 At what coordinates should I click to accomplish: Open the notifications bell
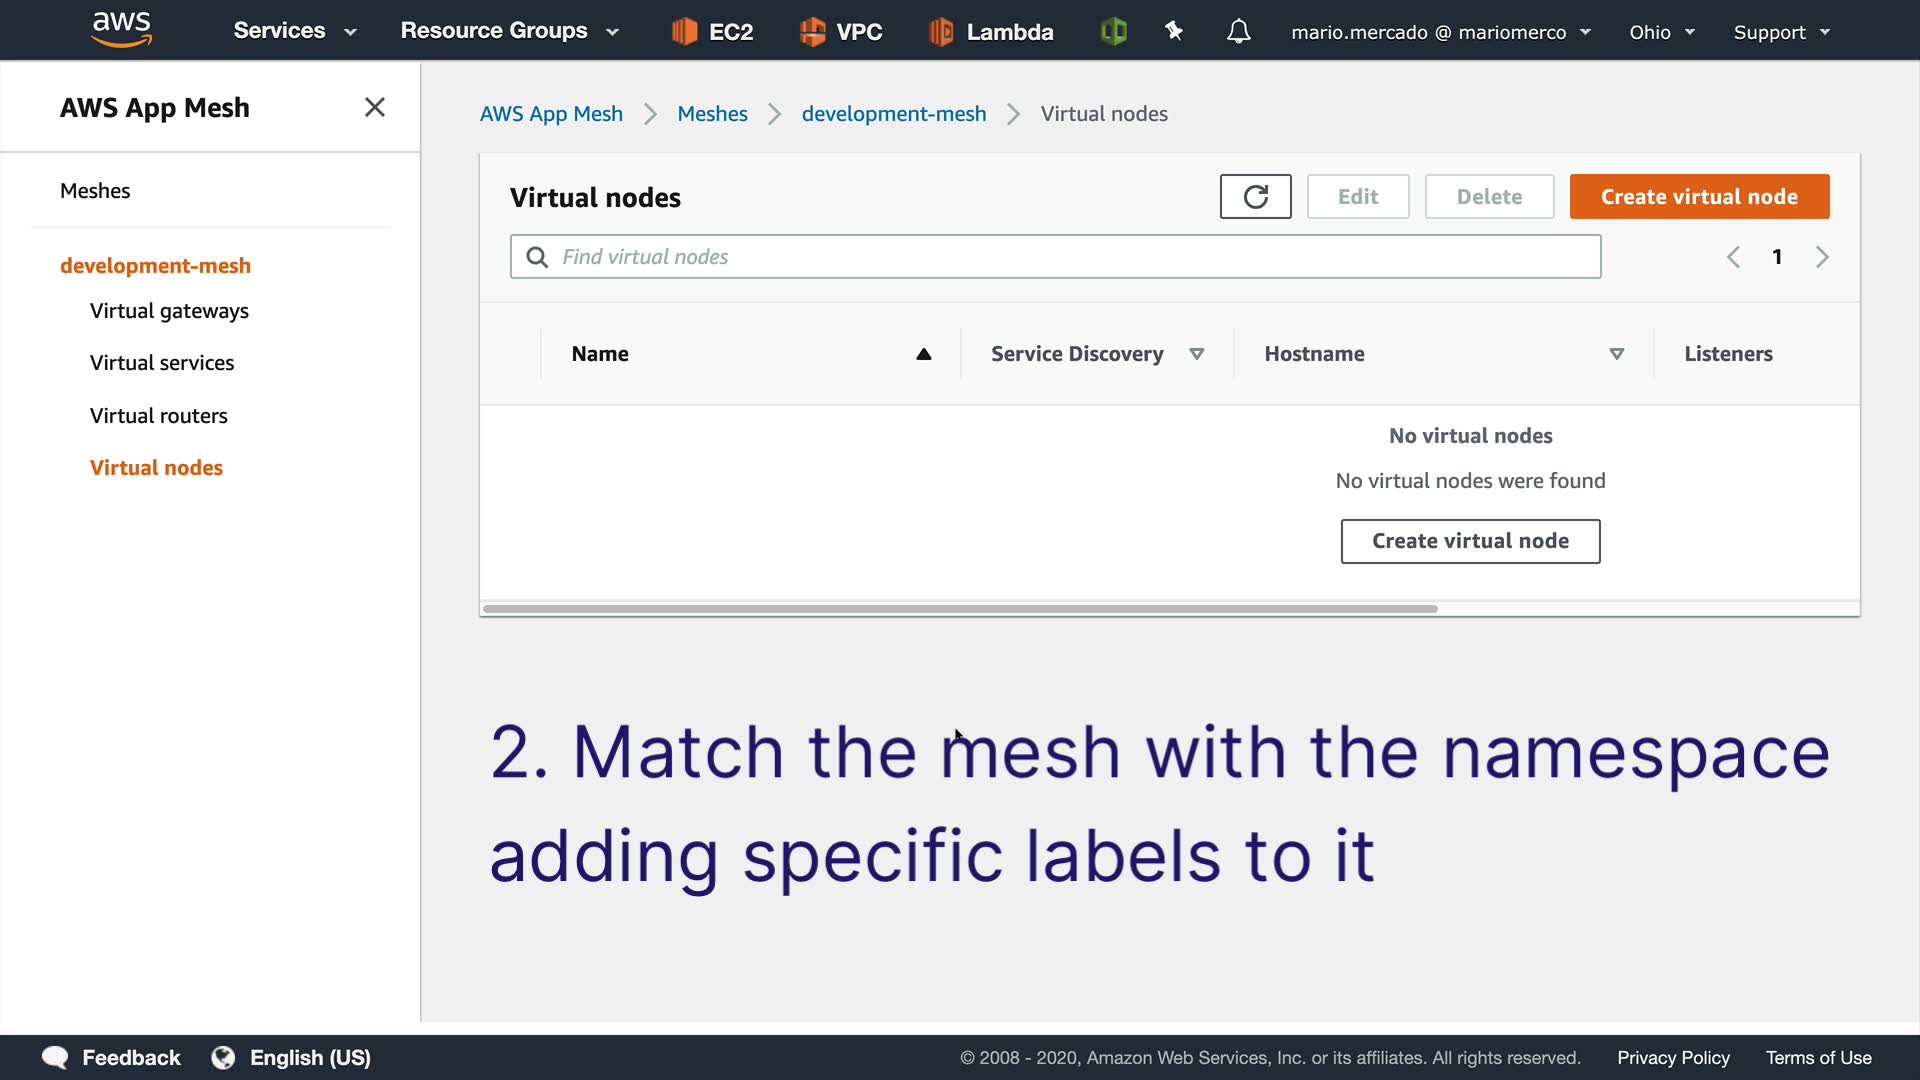coord(1238,32)
